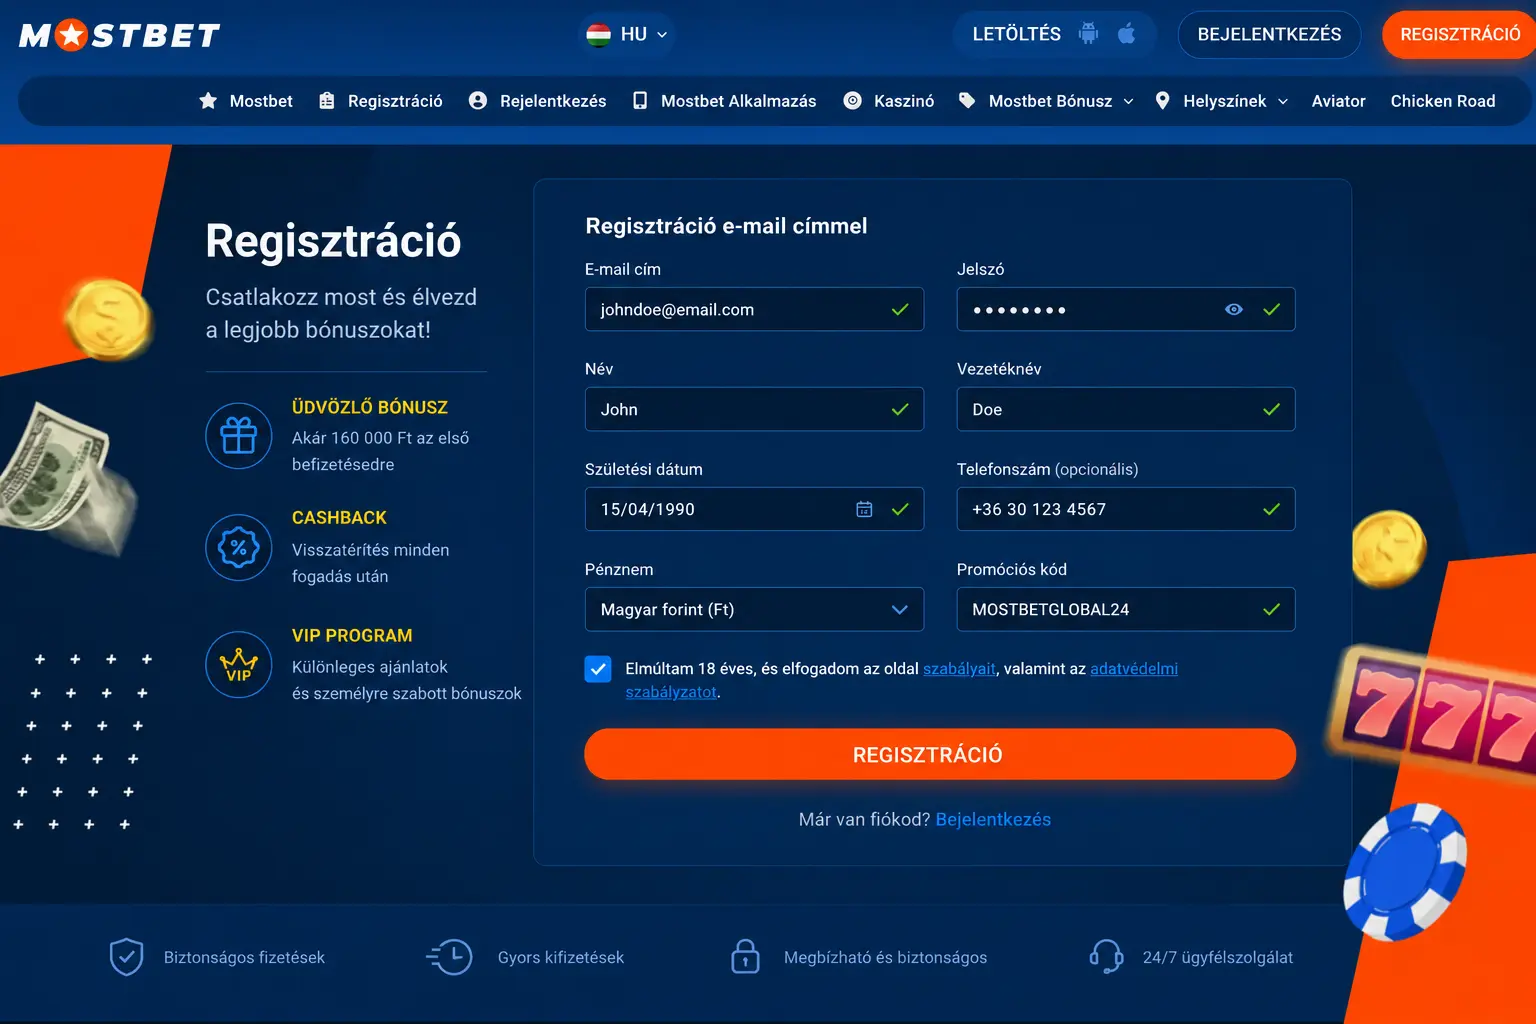Click the VIP PROGRAM heading

(x=352, y=635)
